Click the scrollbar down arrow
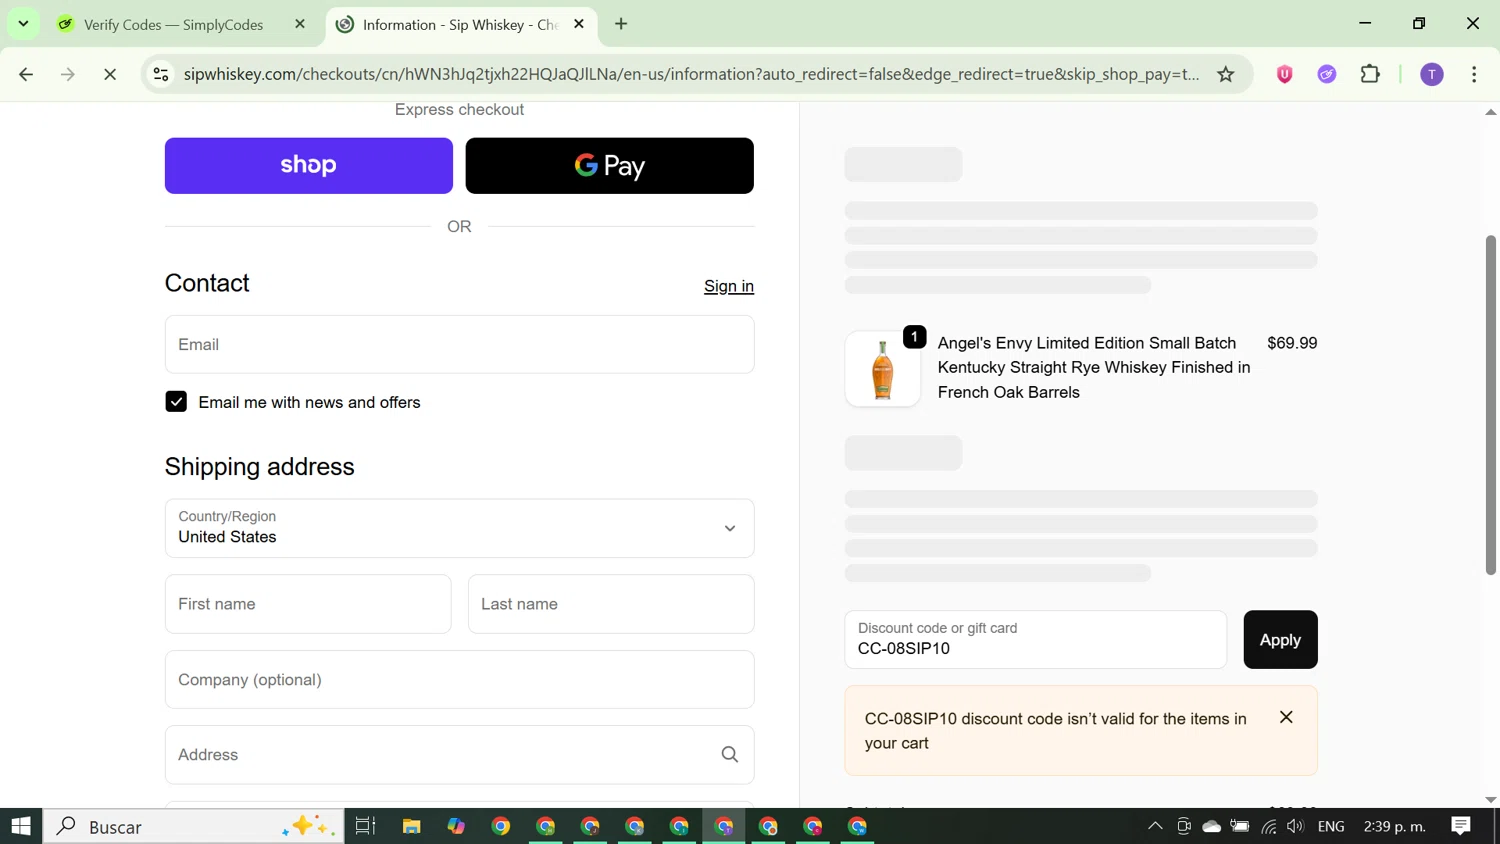This screenshot has width=1500, height=844. point(1491,799)
